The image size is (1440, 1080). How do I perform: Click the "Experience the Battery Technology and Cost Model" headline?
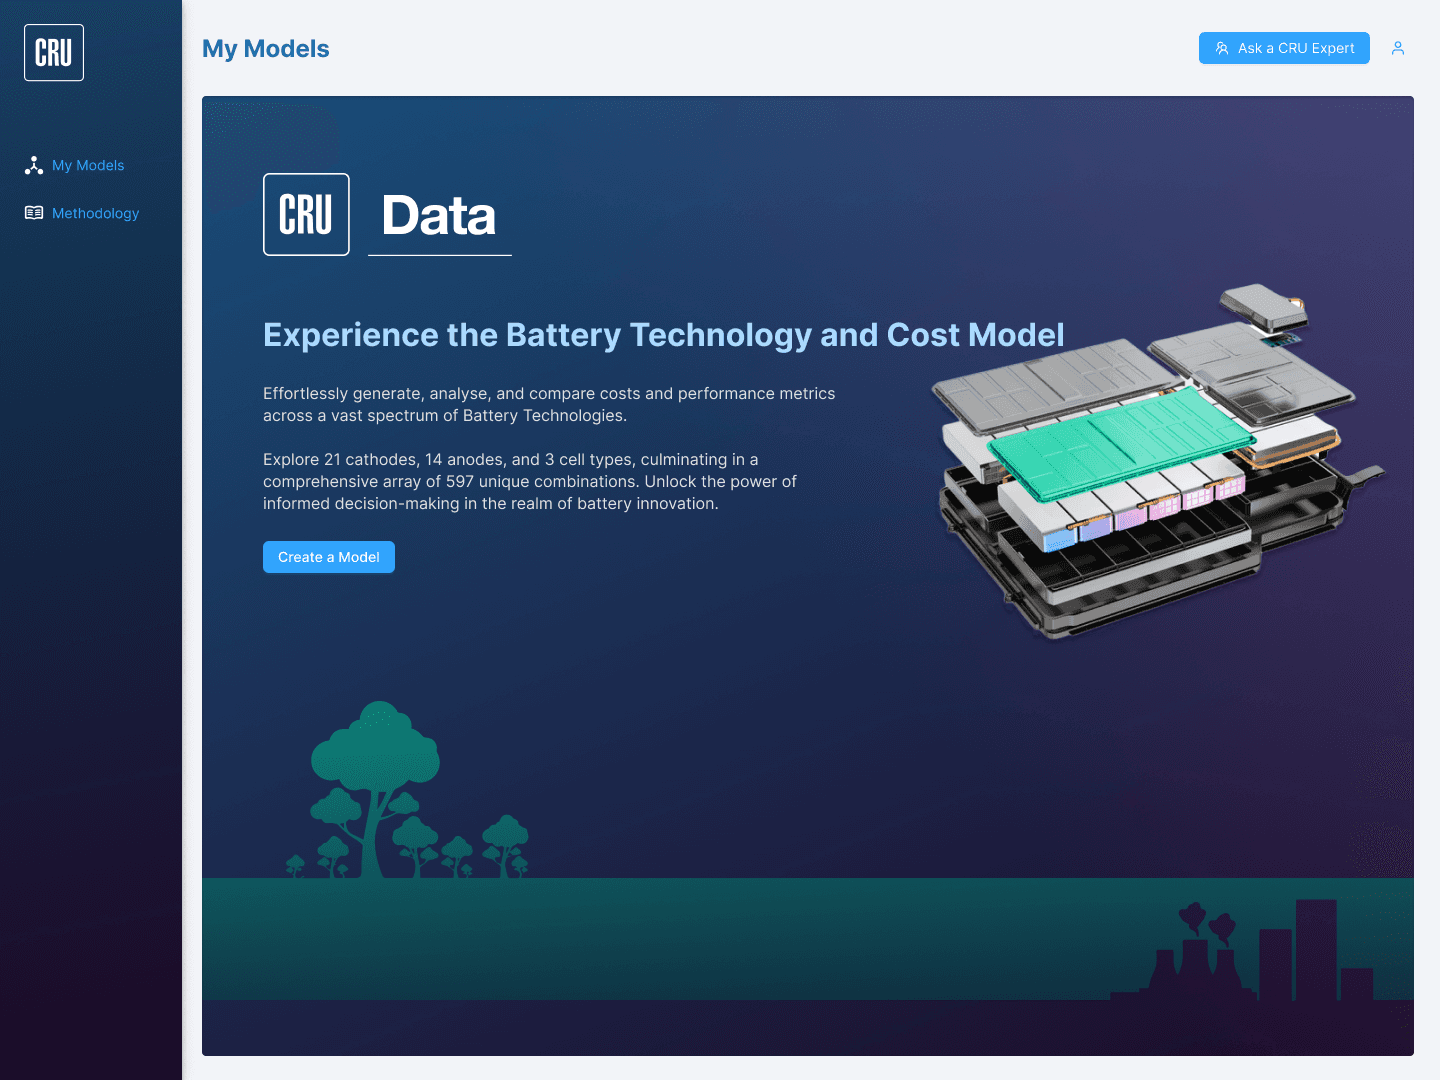664,335
